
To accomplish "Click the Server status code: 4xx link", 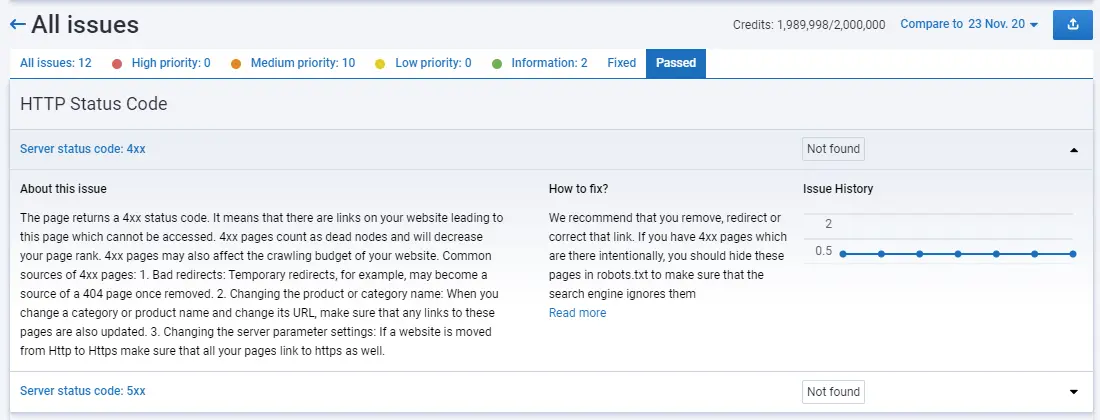I will coord(83,149).
